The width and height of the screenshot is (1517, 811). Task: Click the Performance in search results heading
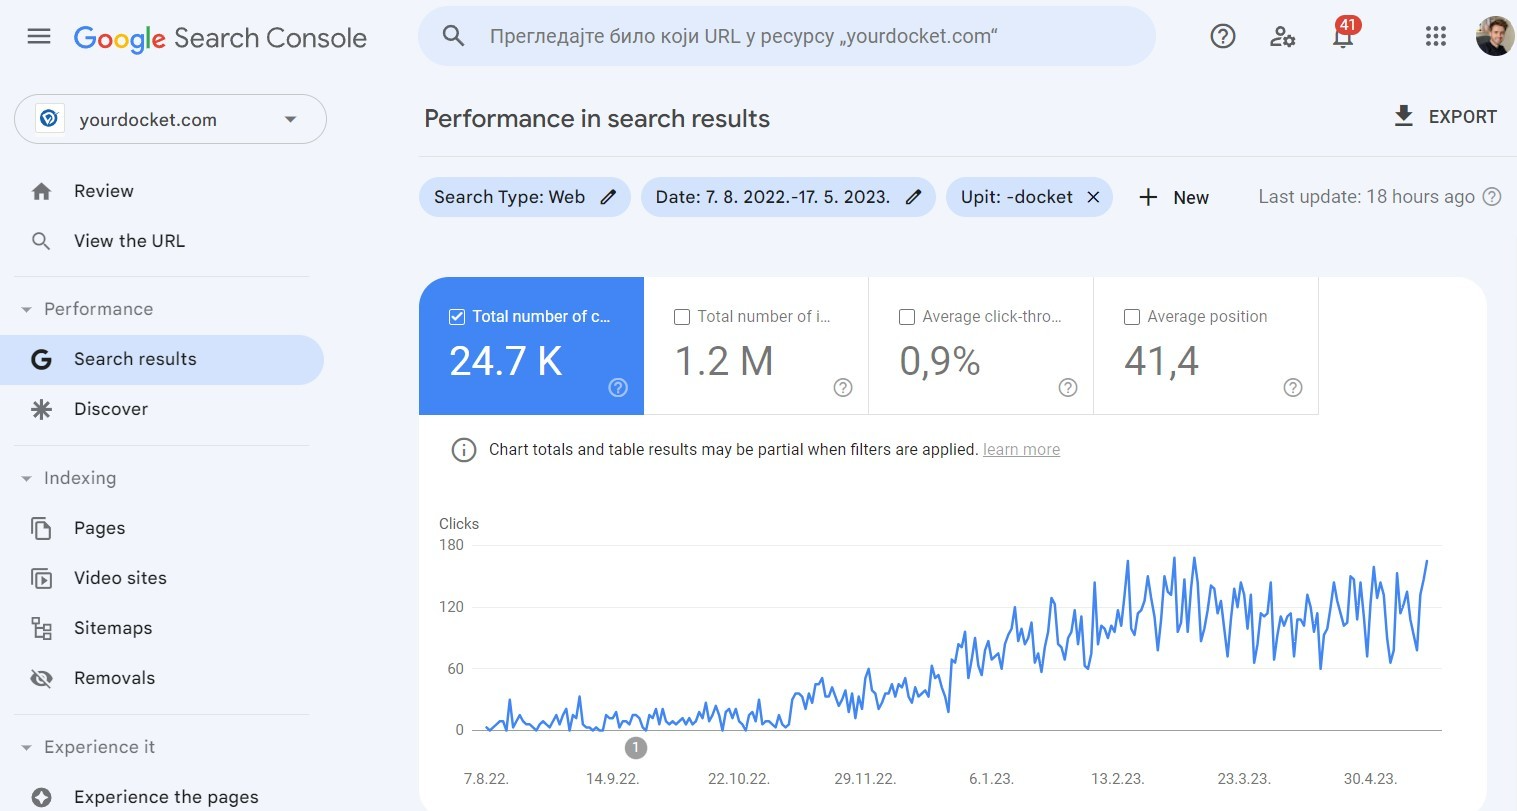coord(597,119)
